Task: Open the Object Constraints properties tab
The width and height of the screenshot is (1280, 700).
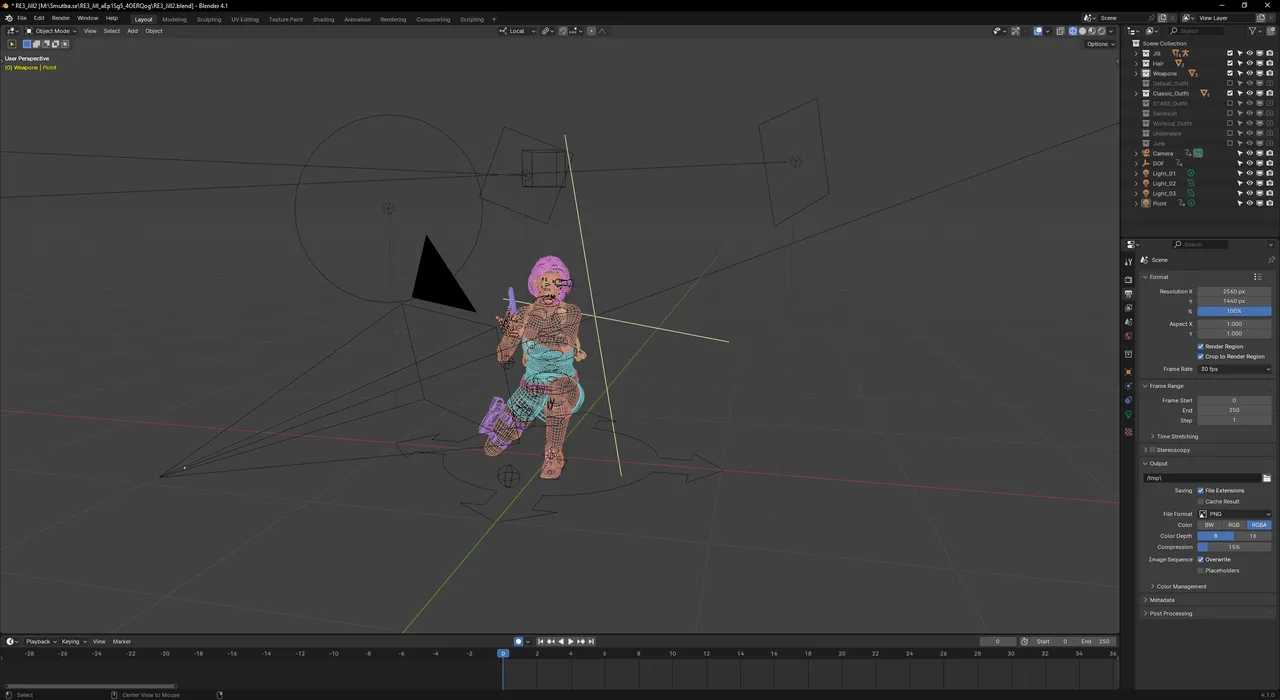Action: (x=1129, y=400)
